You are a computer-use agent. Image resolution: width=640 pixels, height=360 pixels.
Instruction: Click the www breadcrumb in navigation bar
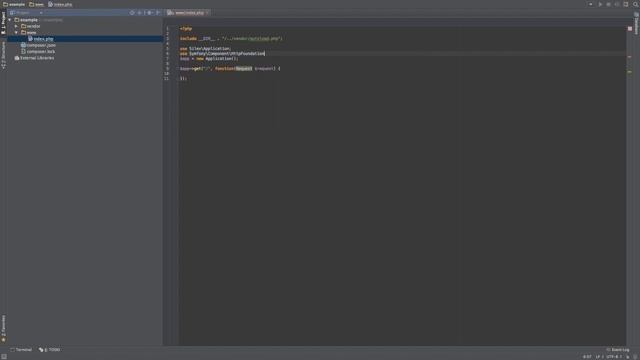(x=36, y=4)
